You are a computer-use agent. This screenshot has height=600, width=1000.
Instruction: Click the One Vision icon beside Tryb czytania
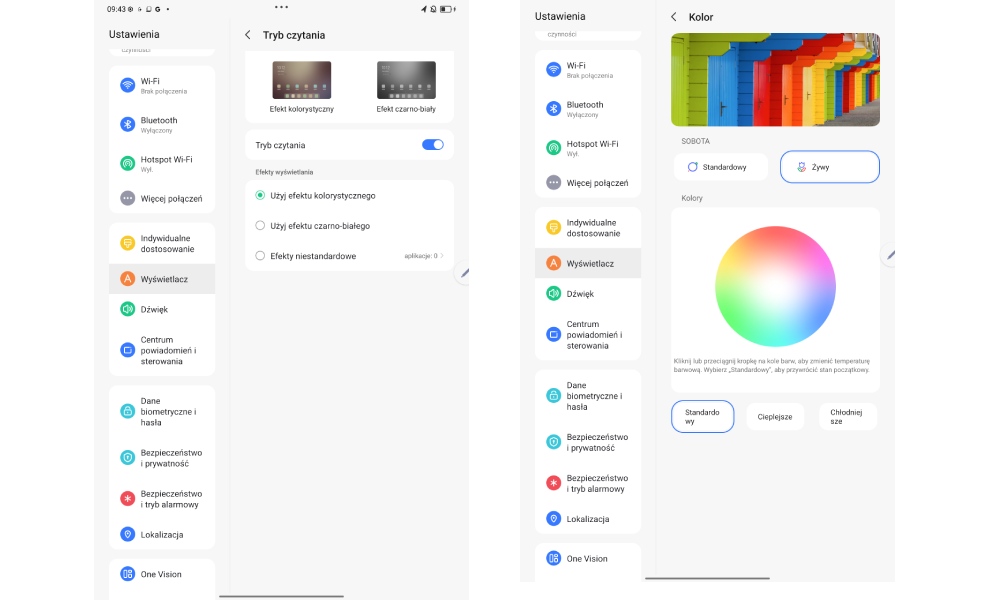tap(127, 574)
